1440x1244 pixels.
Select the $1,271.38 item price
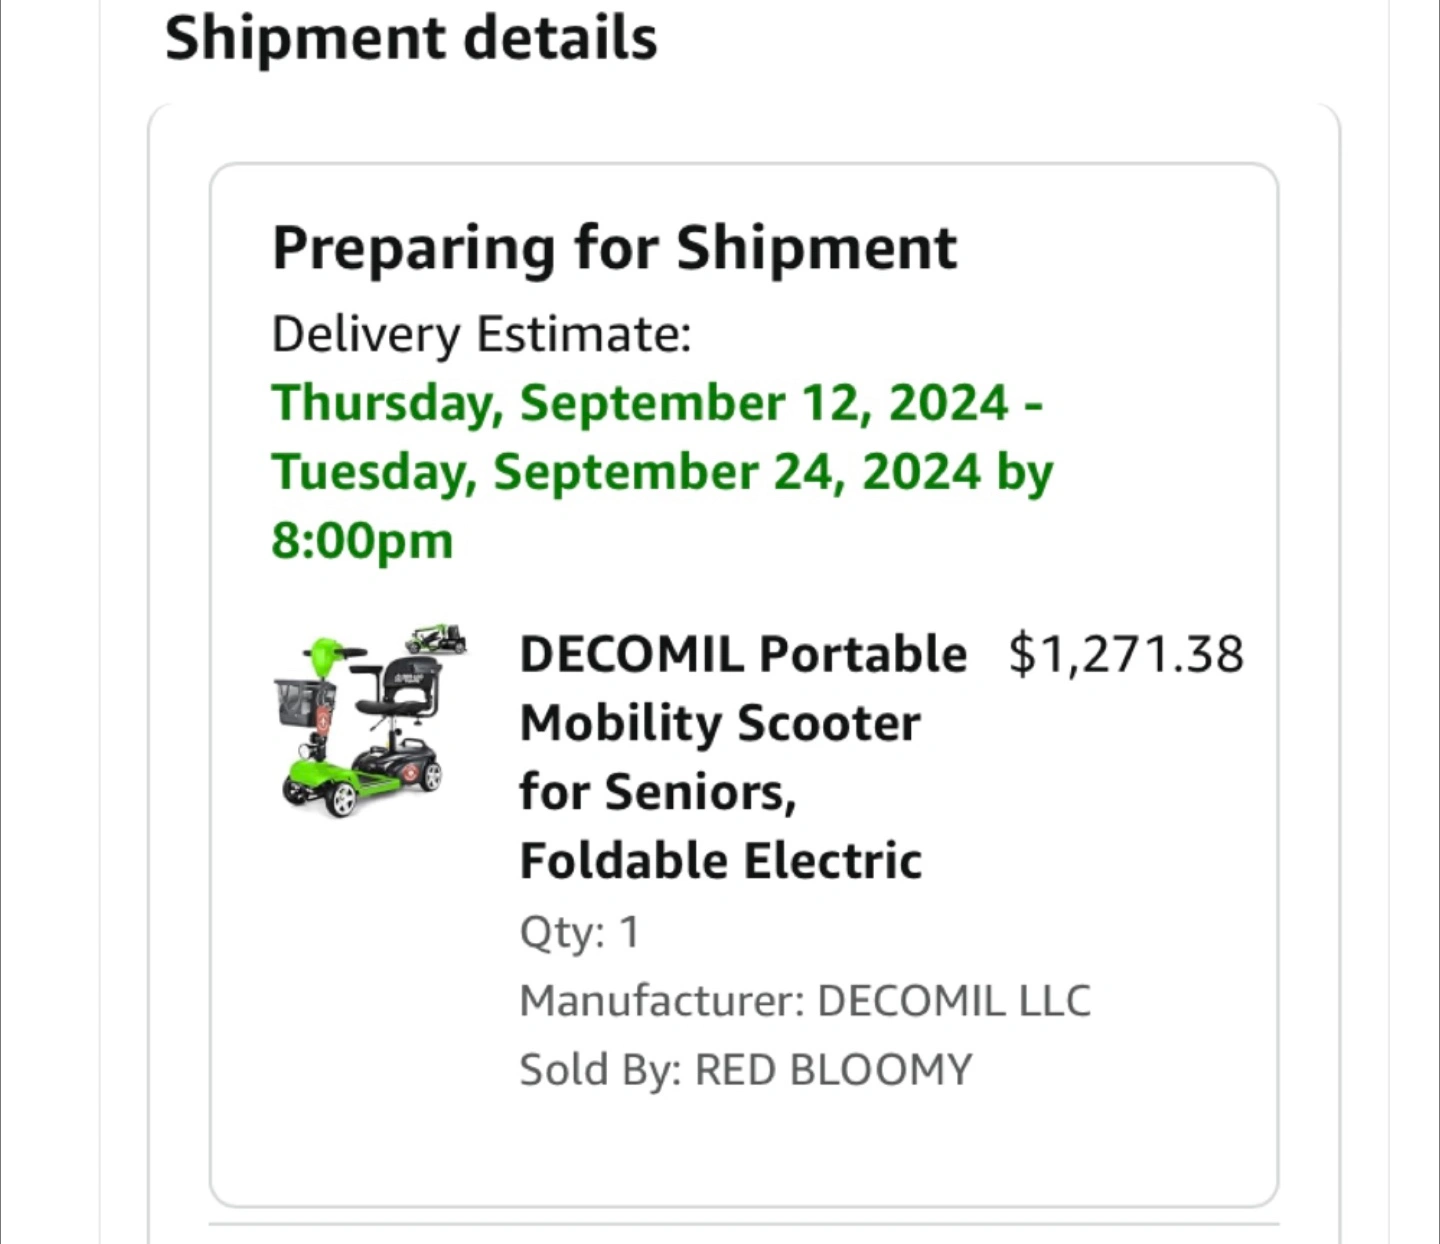click(1126, 654)
